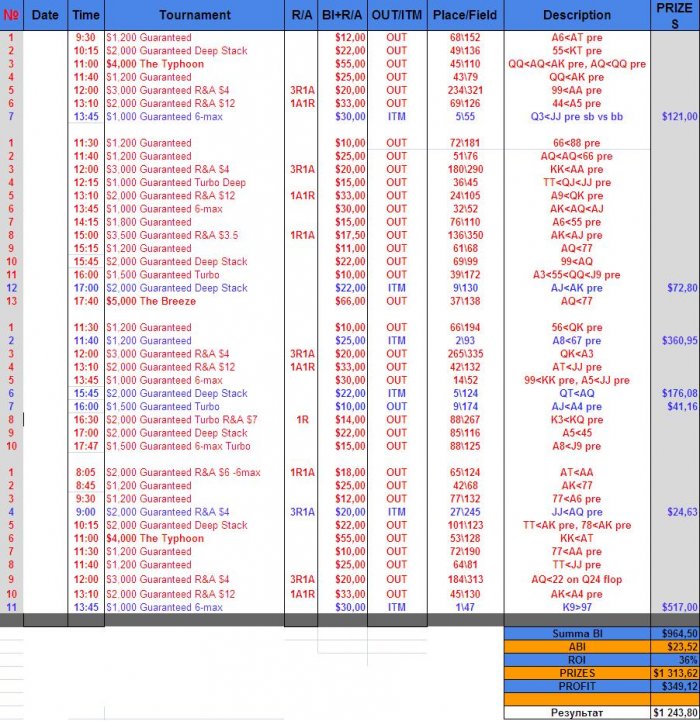The width and height of the screenshot is (700, 721).
Task: Select the Place/Field cell '234\321'
Action: (465, 90)
